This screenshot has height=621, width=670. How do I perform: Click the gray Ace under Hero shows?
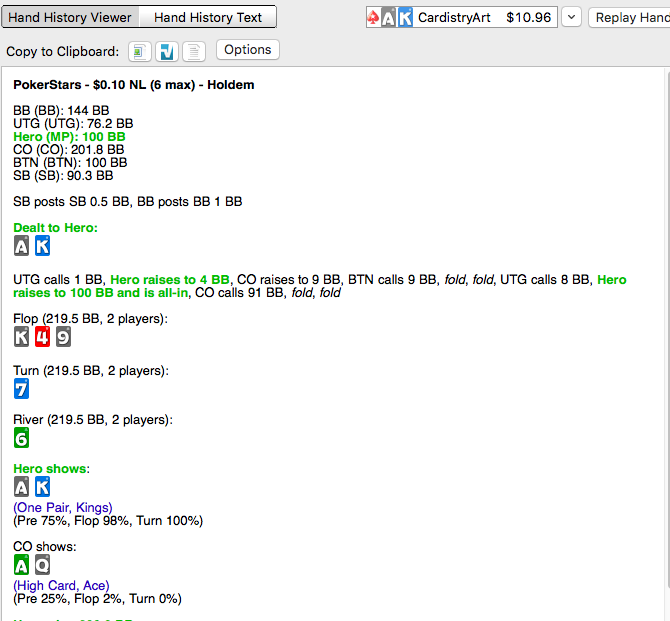click(21, 487)
